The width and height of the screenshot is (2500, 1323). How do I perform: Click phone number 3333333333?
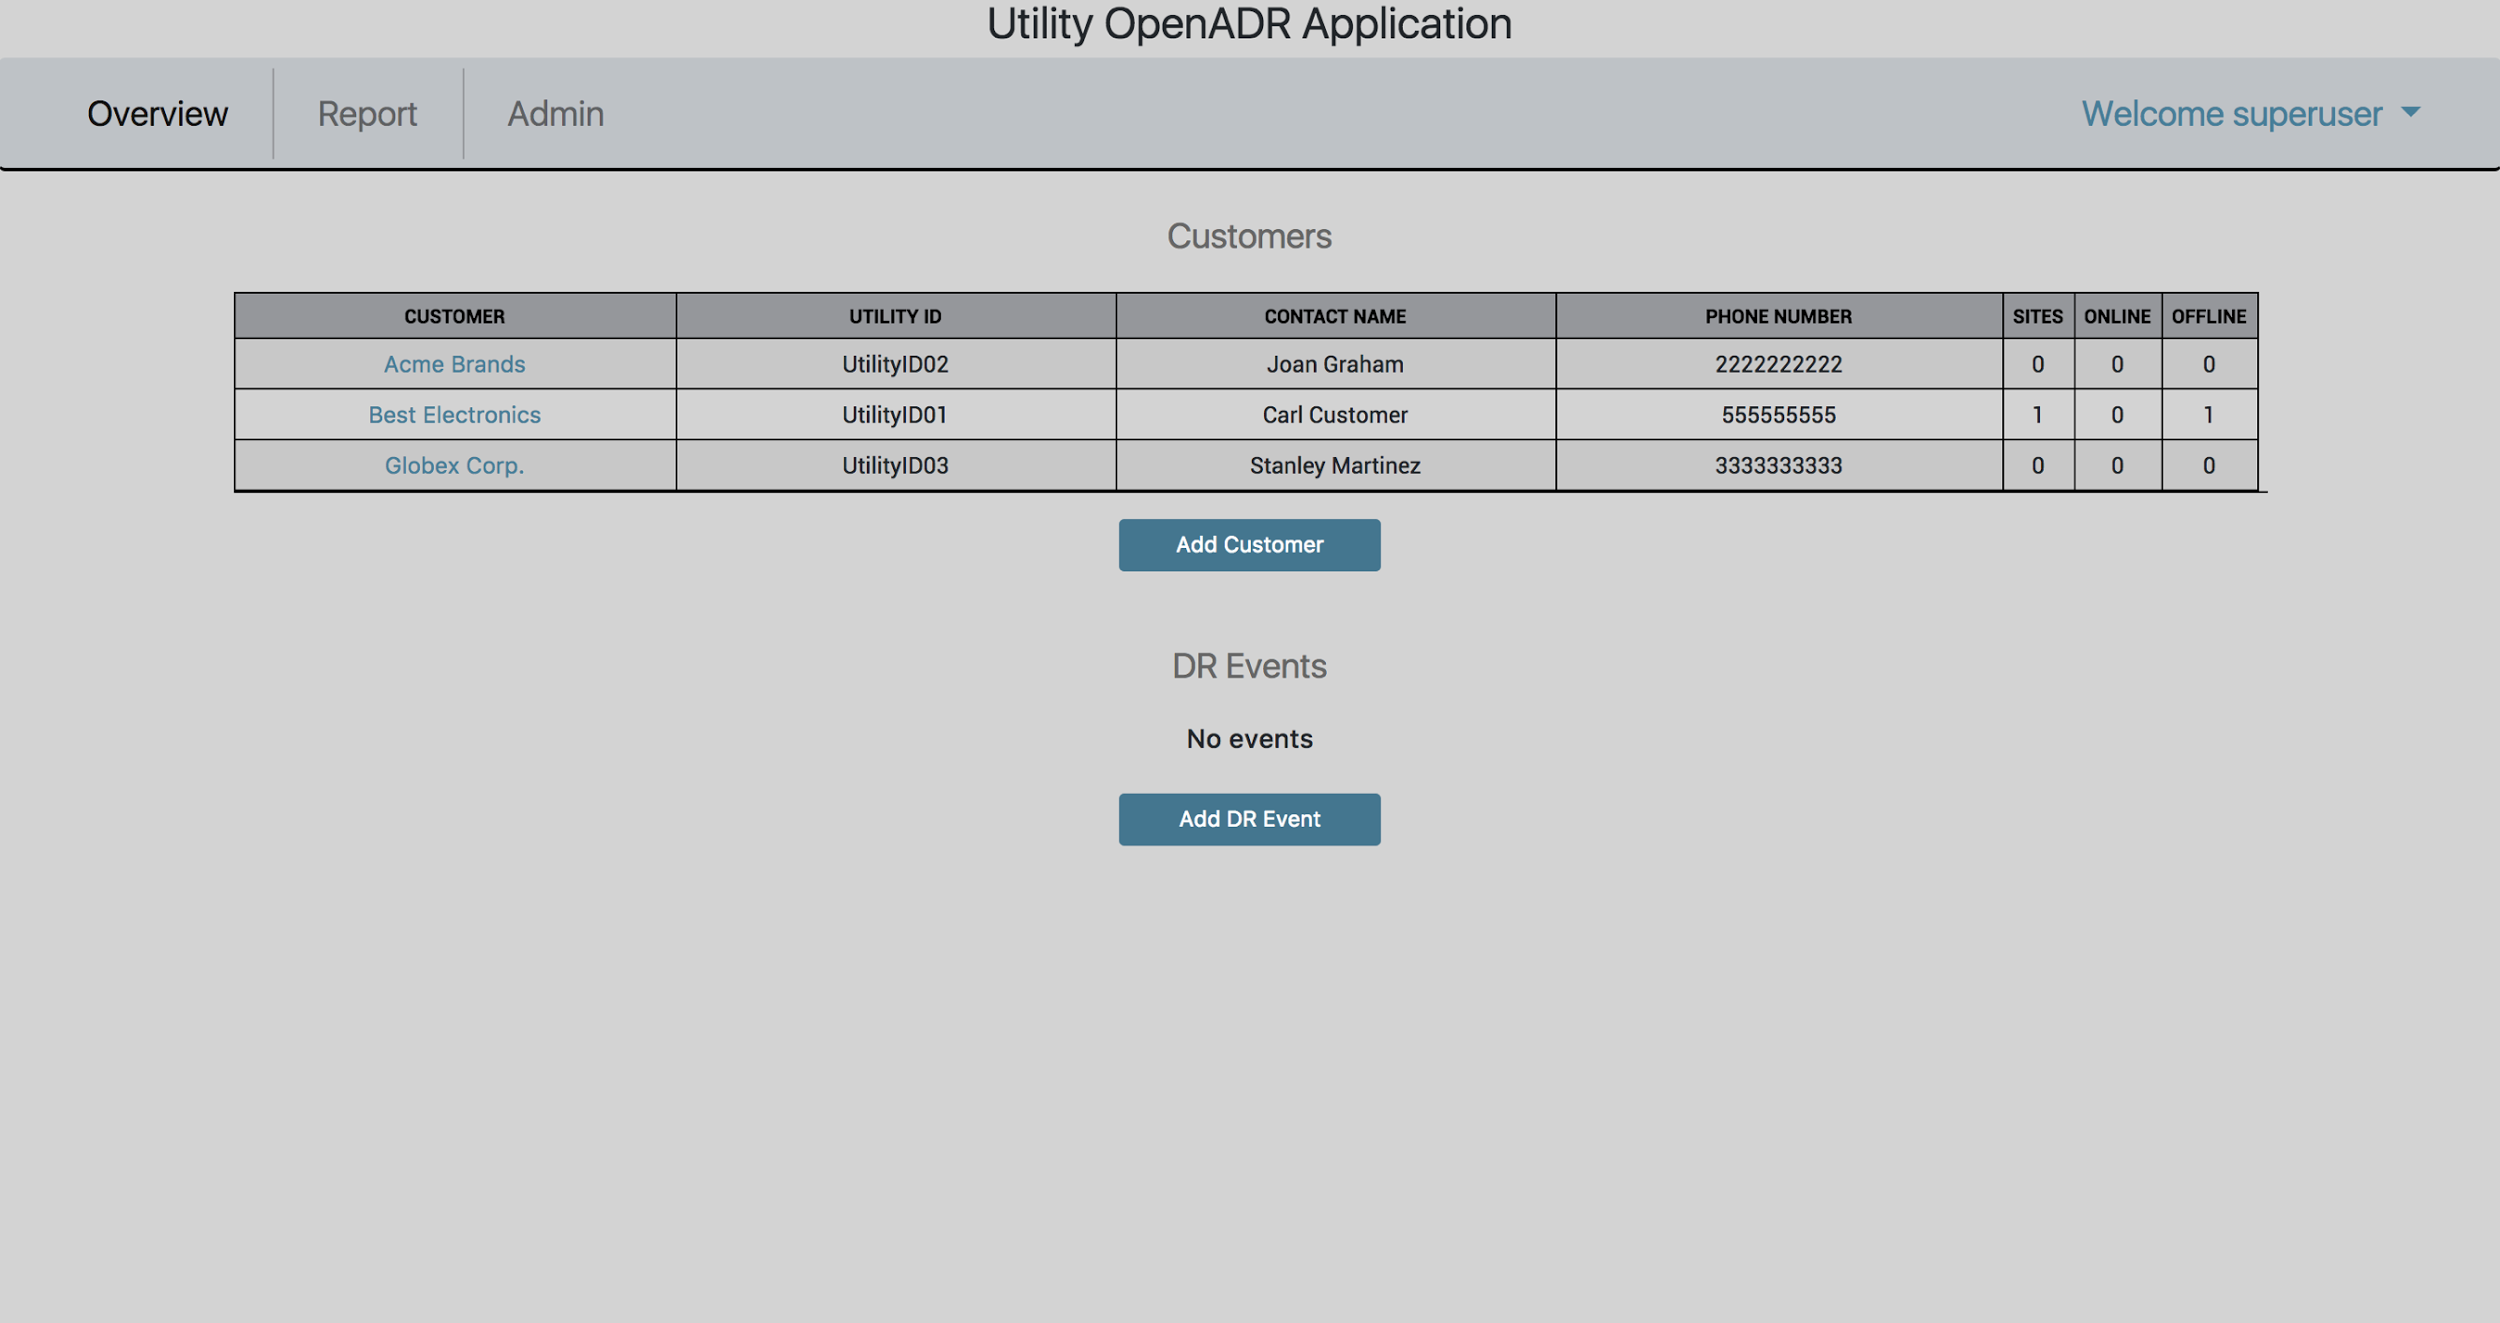pos(1778,466)
